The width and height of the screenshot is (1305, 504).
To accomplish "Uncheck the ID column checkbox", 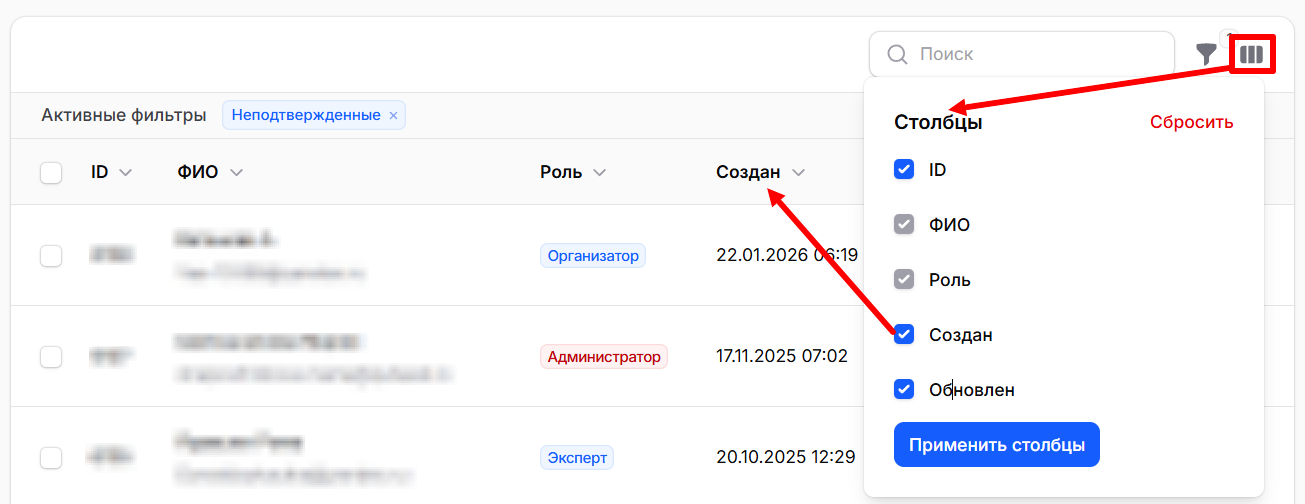I will (x=904, y=170).
